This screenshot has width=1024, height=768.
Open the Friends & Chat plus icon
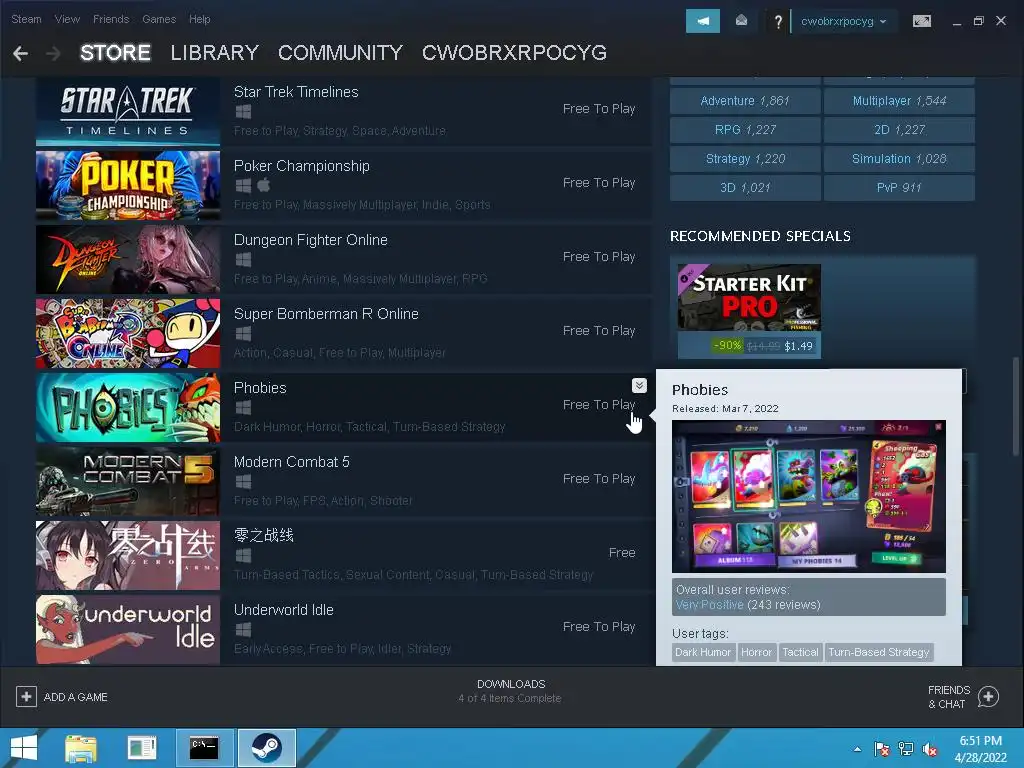(x=988, y=697)
